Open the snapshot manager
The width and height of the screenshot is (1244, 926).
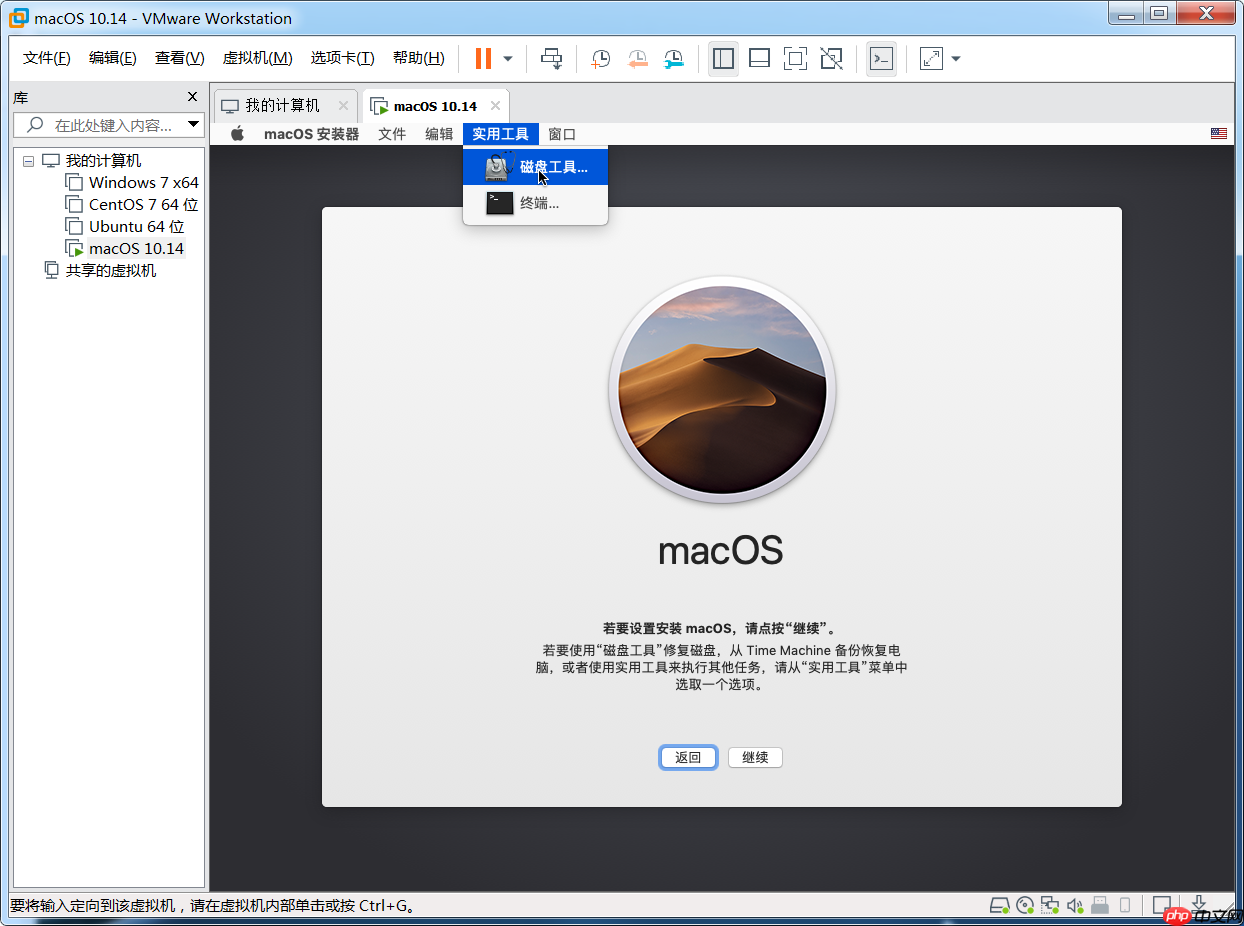[x=673, y=58]
